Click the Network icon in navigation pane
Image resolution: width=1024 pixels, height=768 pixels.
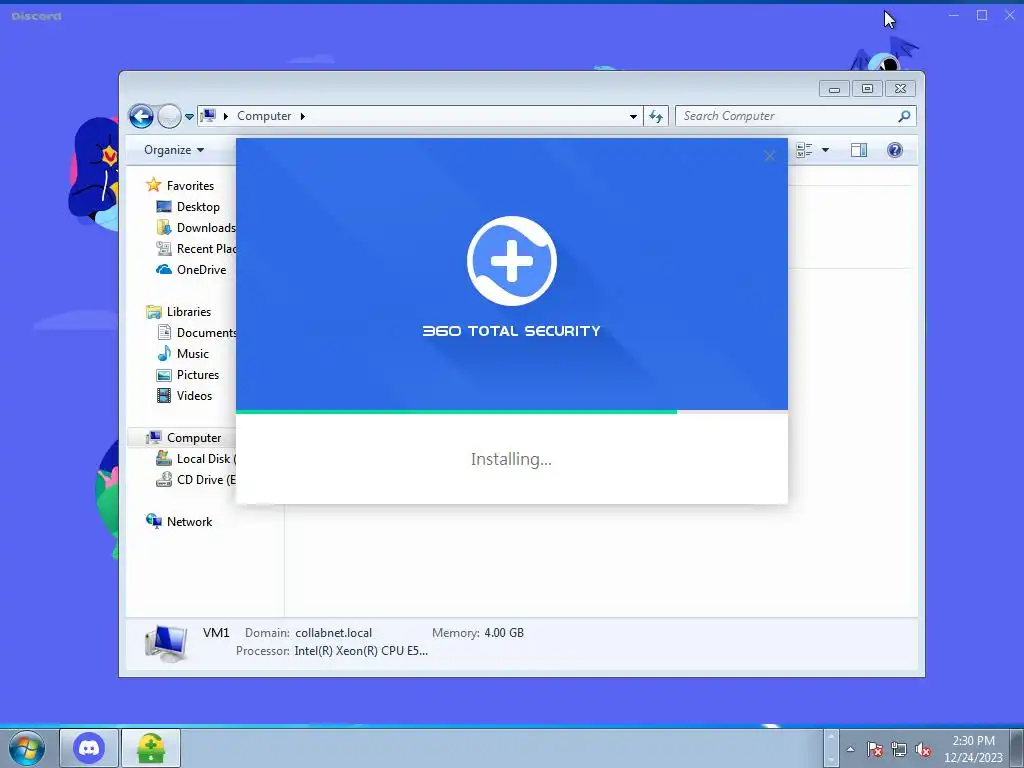[x=153, y=521]
